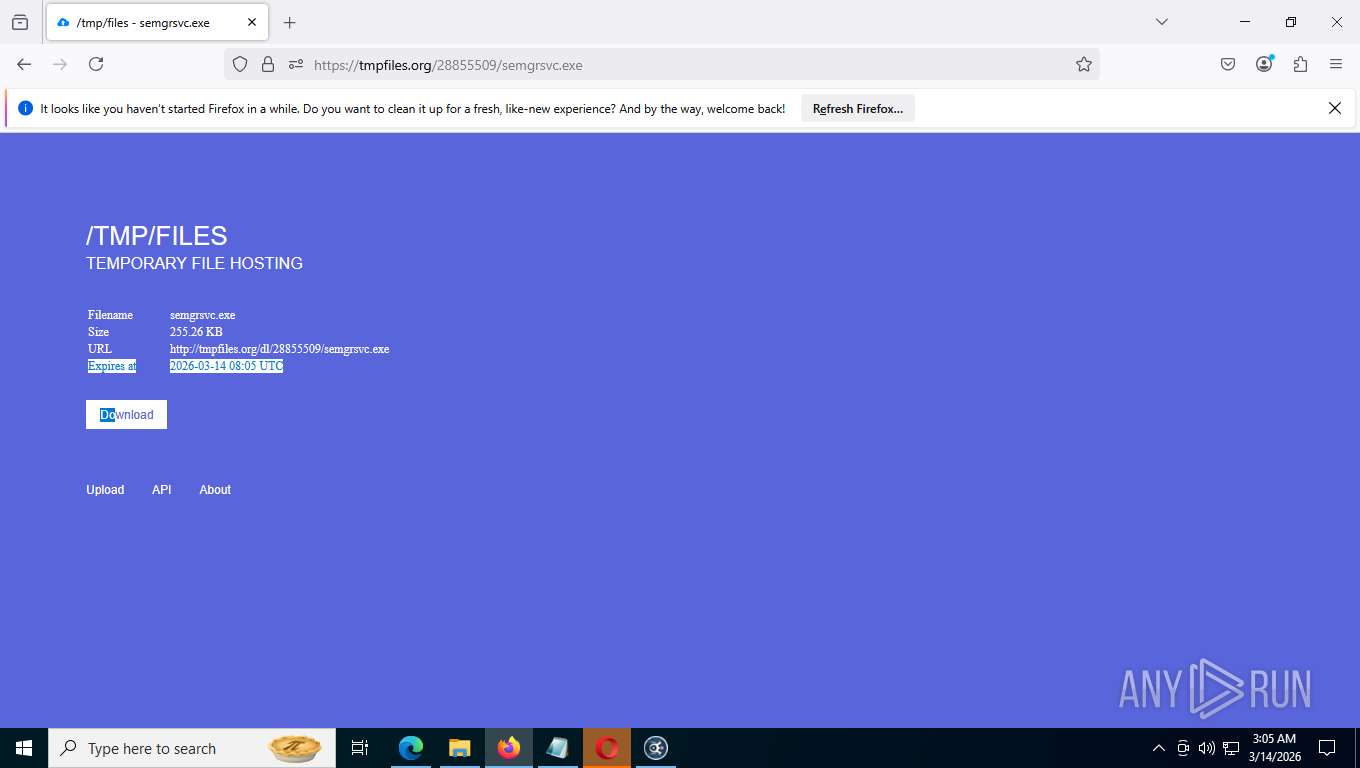Open a new tab with plus button

[x=290, y=22]
